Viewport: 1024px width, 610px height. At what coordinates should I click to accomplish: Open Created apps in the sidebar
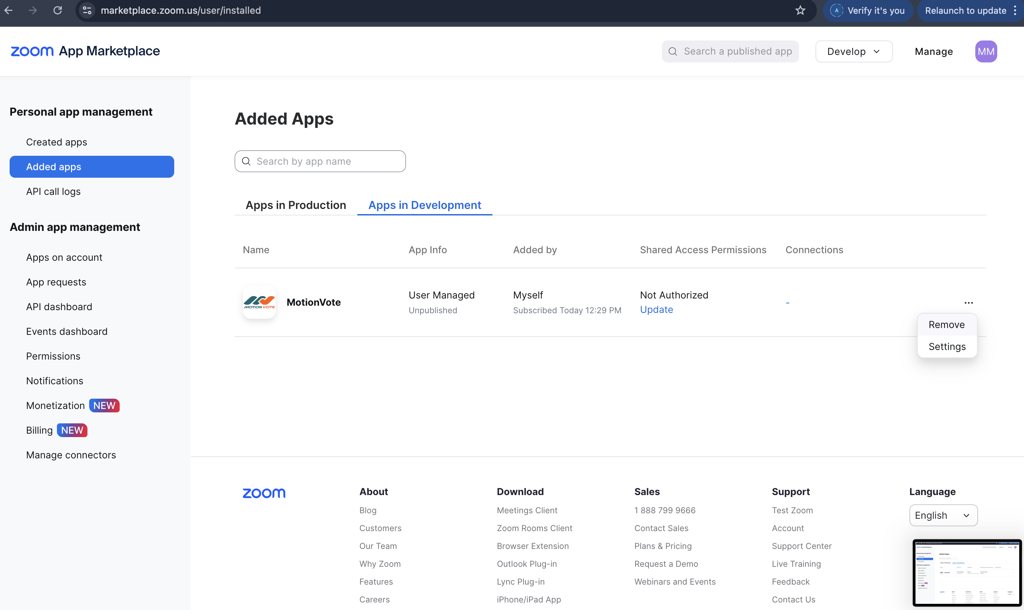[x=56, y=142]
